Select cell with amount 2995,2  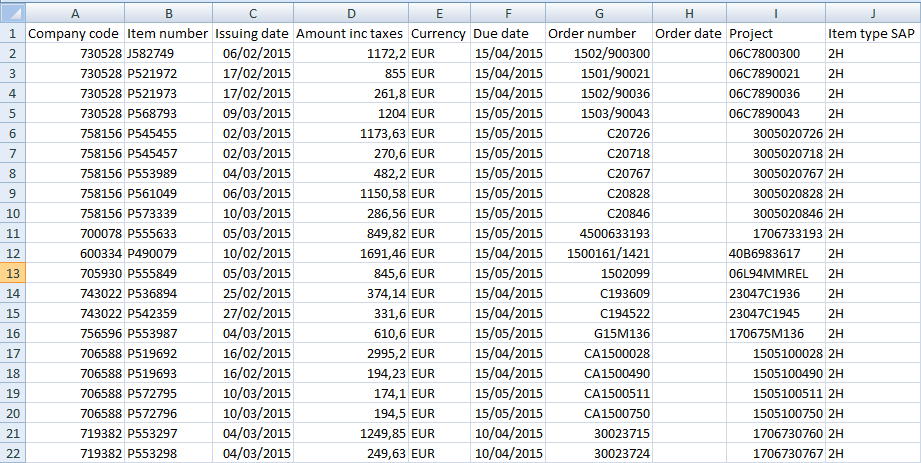coord(351,353)
